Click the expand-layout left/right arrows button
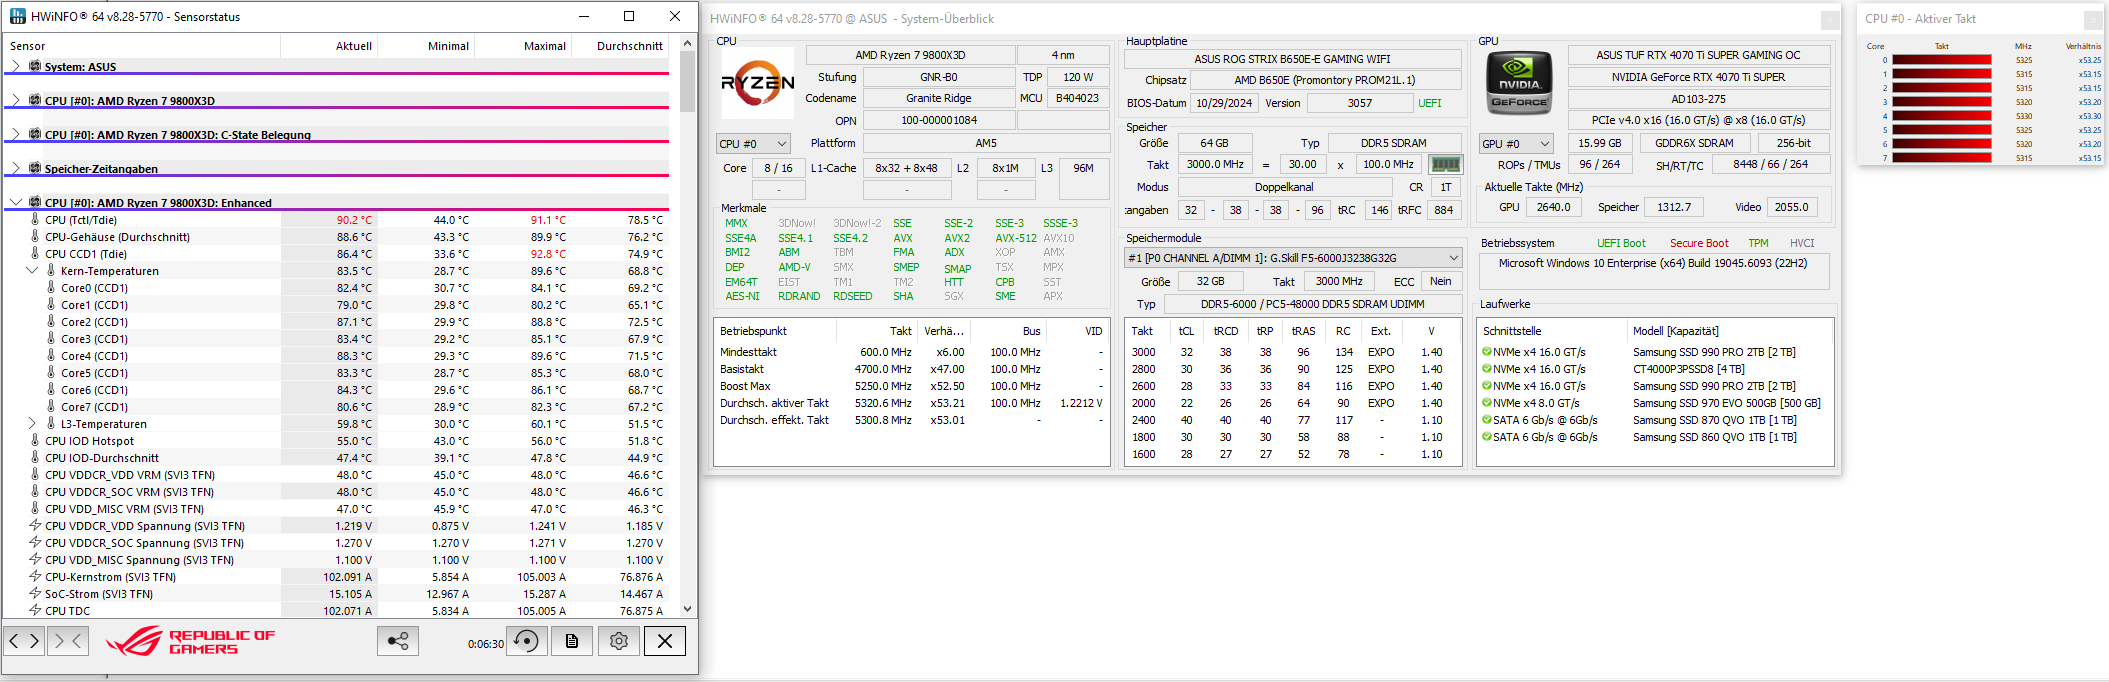2109x682 pixels. pos(24,641)
